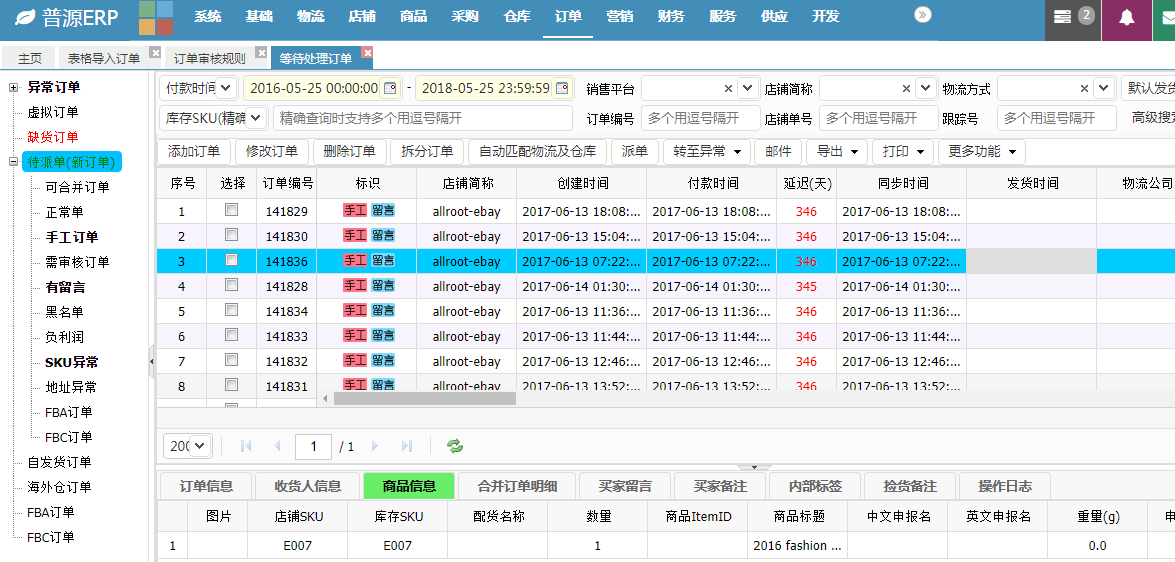This screenshot has width=1175, height=562.
Task: Open the 库存SKU search type dropdown
Action: 256,118
